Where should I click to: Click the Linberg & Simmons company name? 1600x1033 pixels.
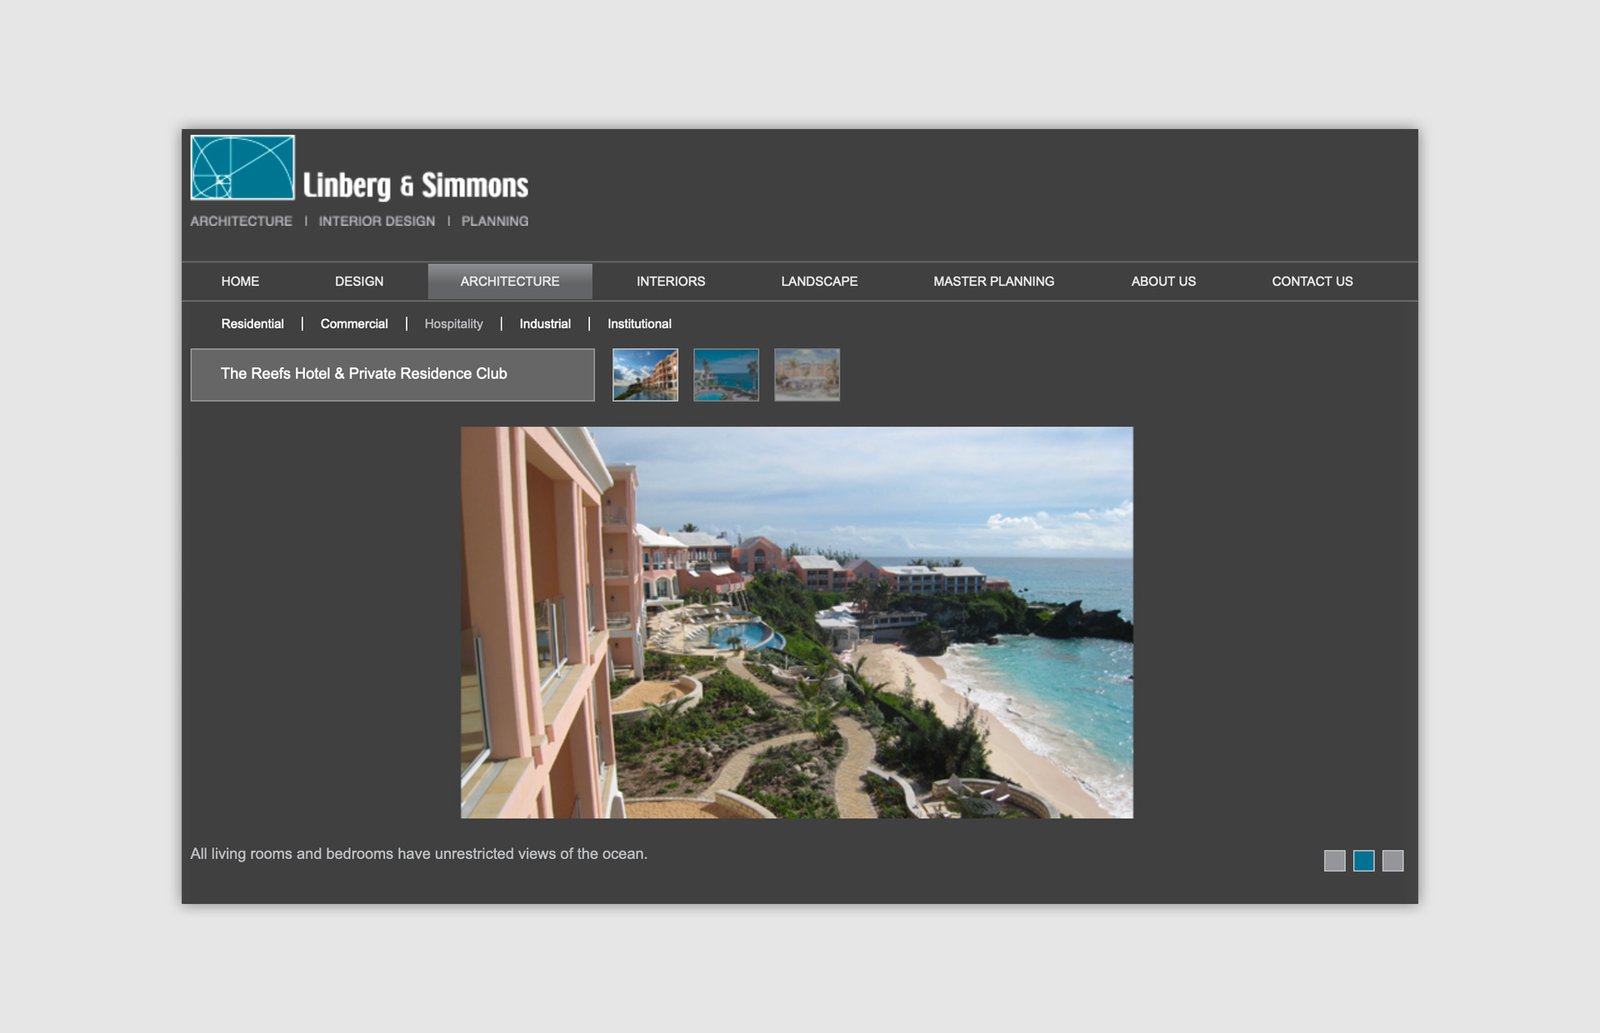pos(415,186)
